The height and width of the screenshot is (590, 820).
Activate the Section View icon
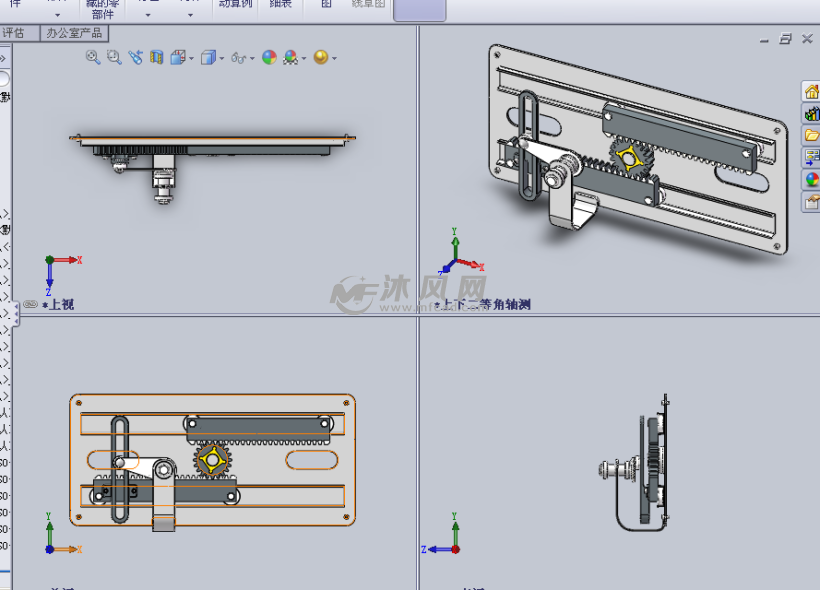point(156,58)
